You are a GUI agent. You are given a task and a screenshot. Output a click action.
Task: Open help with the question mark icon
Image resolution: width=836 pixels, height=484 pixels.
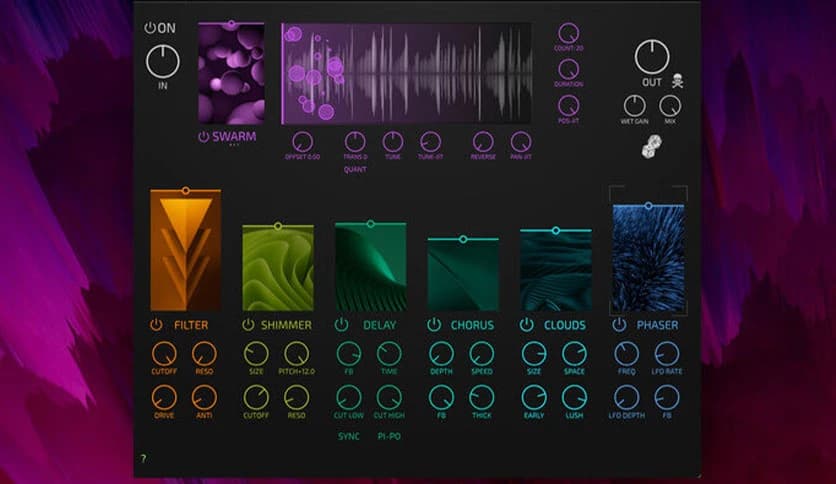(143, 458)
